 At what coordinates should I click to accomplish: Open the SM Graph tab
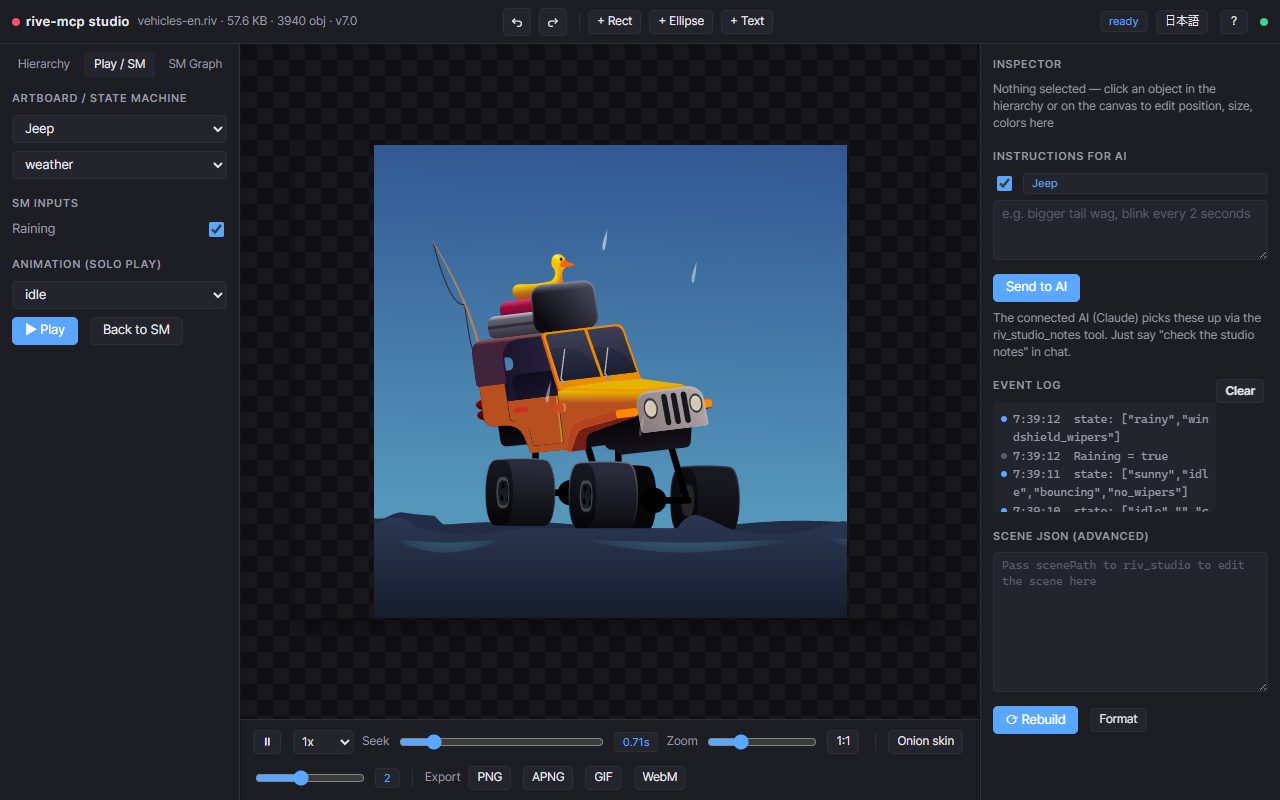(195, 64)
